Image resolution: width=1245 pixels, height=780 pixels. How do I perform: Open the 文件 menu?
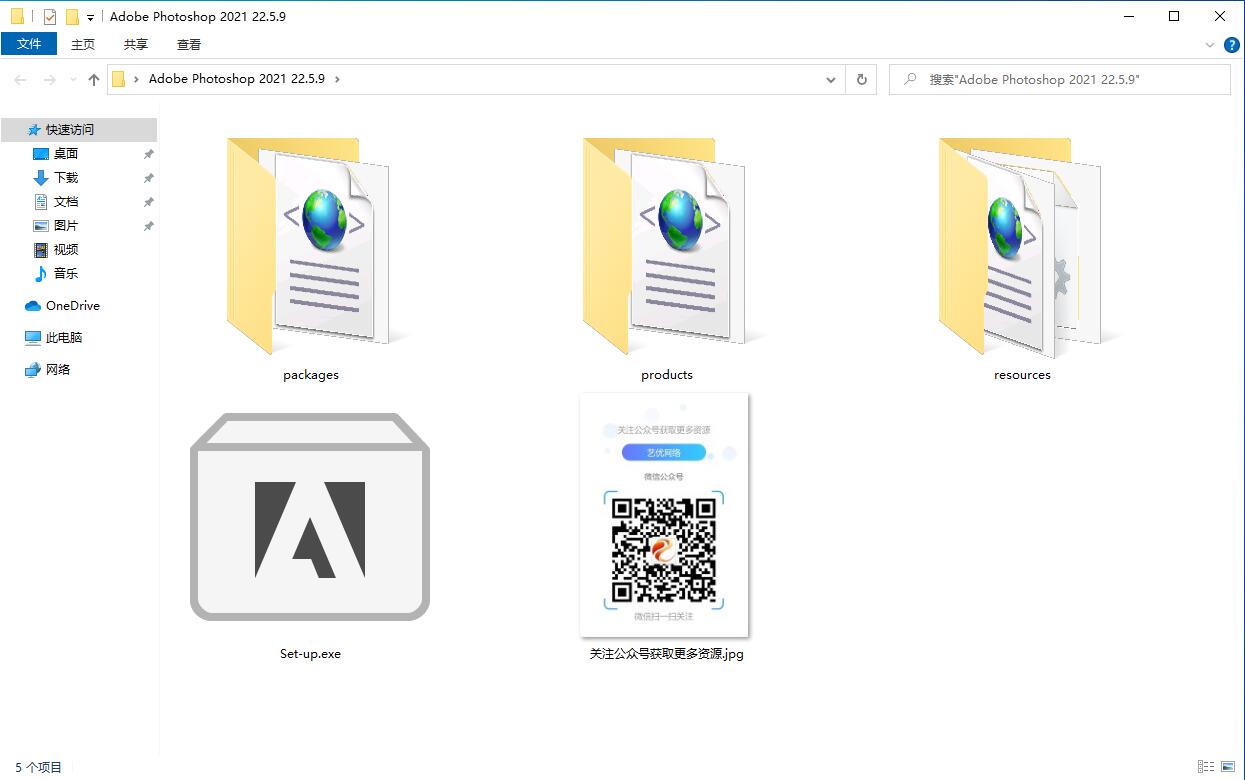click(x=29, y=44)
